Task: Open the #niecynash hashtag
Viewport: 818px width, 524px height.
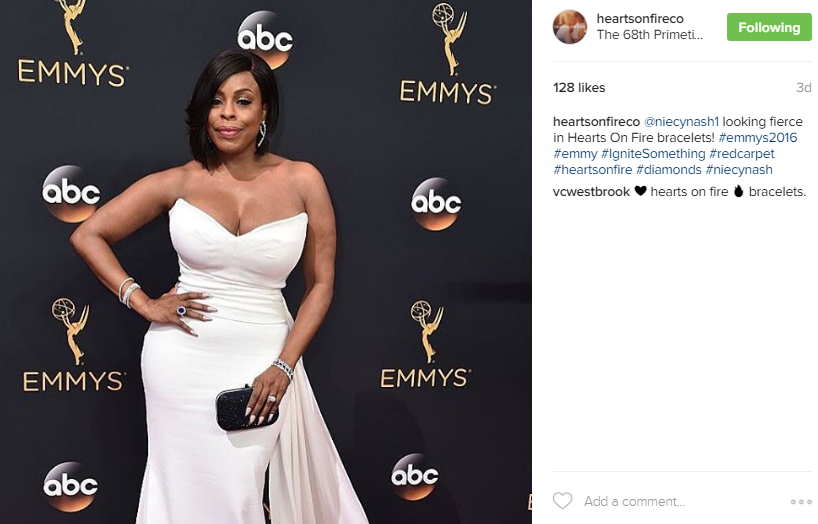Action: click(739, 170)
